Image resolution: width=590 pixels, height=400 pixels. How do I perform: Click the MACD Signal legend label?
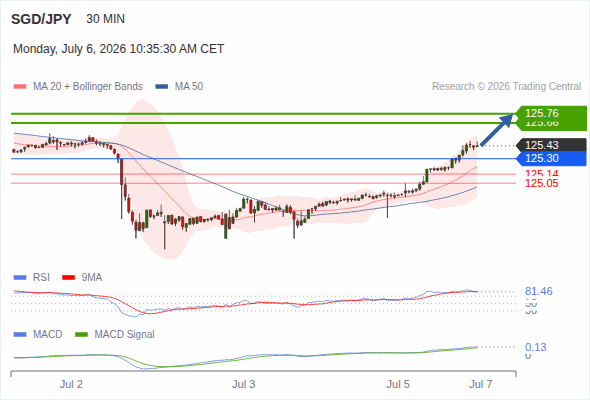point(125,334)
